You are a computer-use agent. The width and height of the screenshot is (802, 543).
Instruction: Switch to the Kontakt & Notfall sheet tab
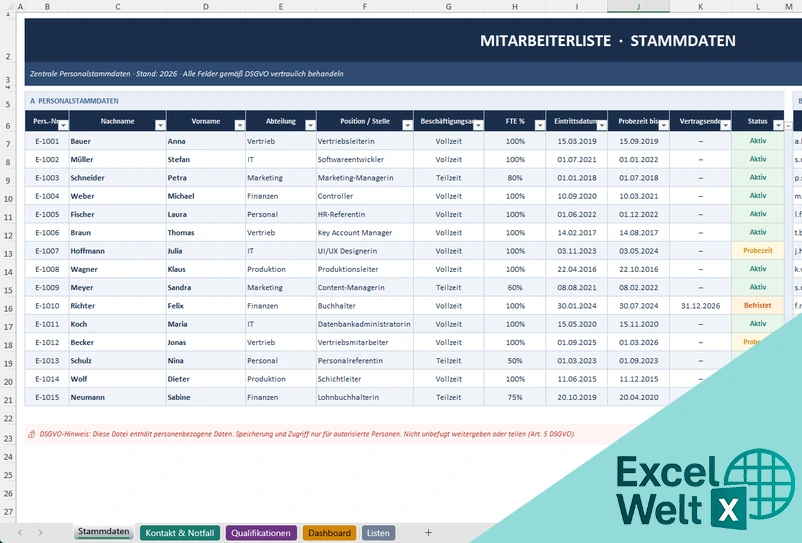(x=180, y=533)
